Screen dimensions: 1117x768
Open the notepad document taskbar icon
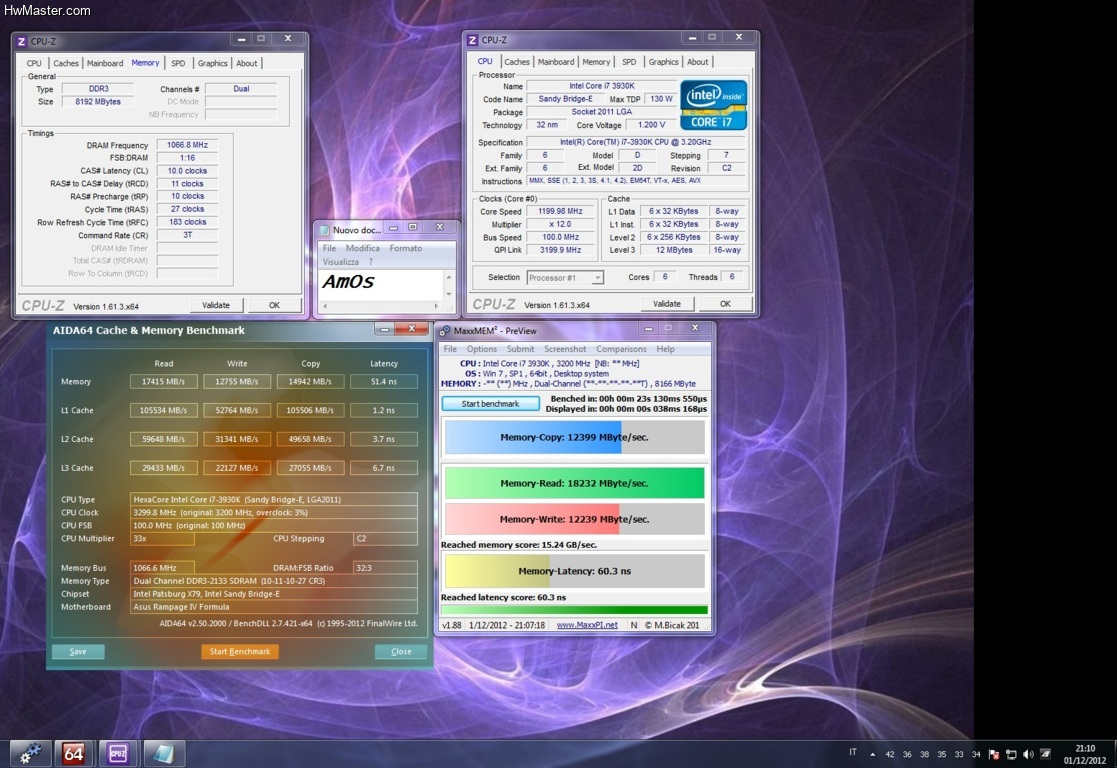click(x=163, y=753)
